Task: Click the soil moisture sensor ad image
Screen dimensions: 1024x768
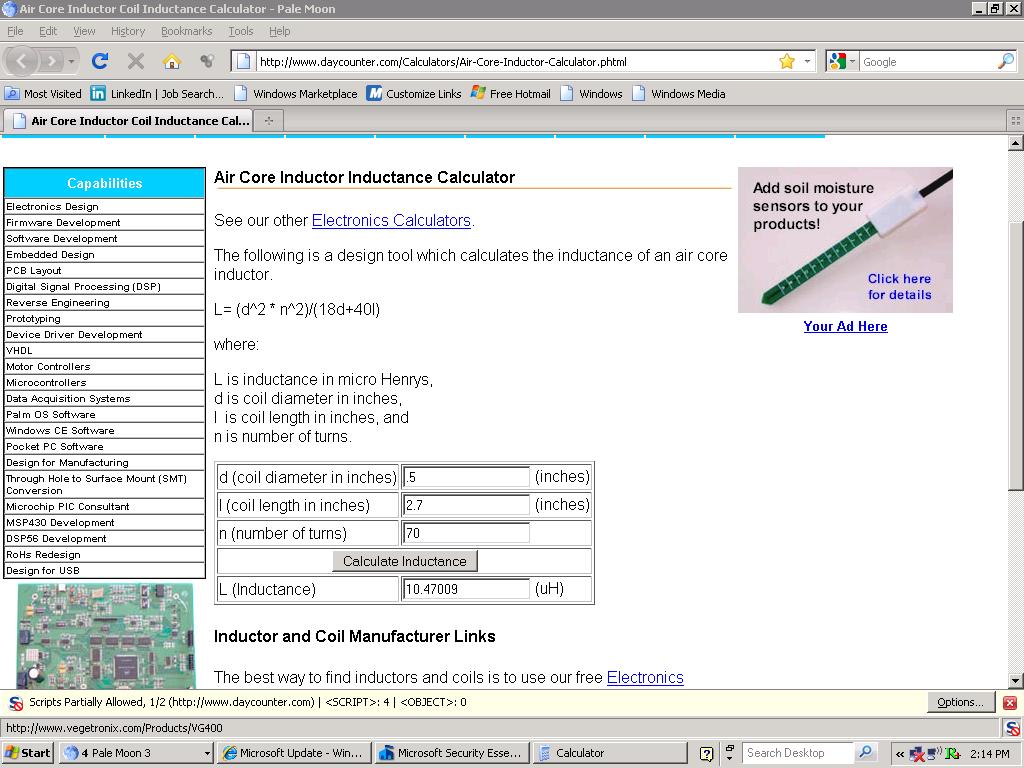Action: coord(845,240)
